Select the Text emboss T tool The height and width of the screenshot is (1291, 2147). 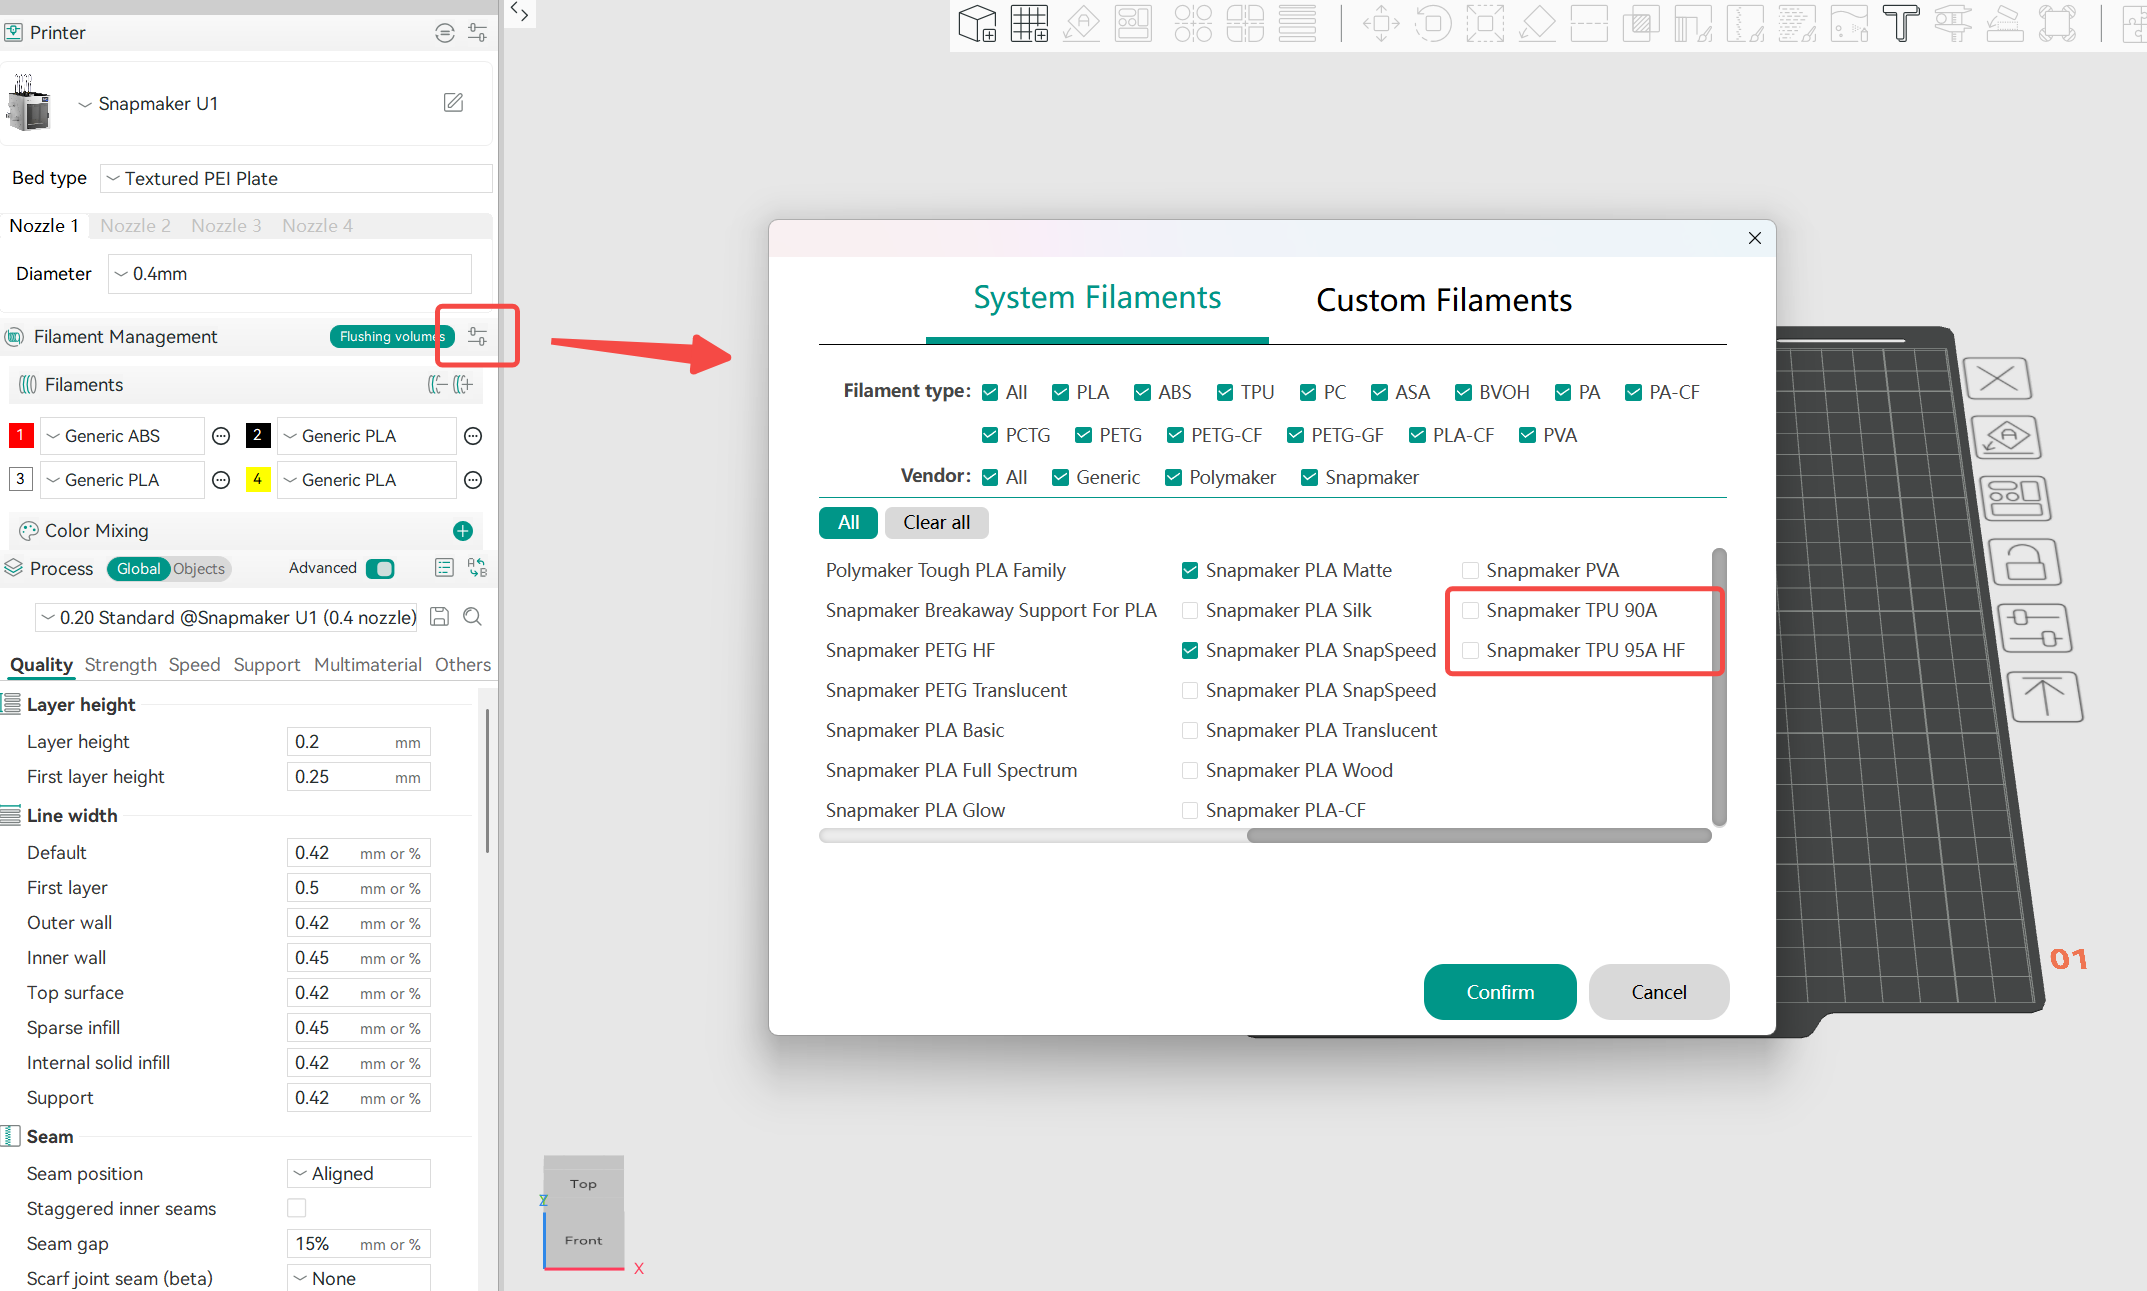pos(1901,23)
